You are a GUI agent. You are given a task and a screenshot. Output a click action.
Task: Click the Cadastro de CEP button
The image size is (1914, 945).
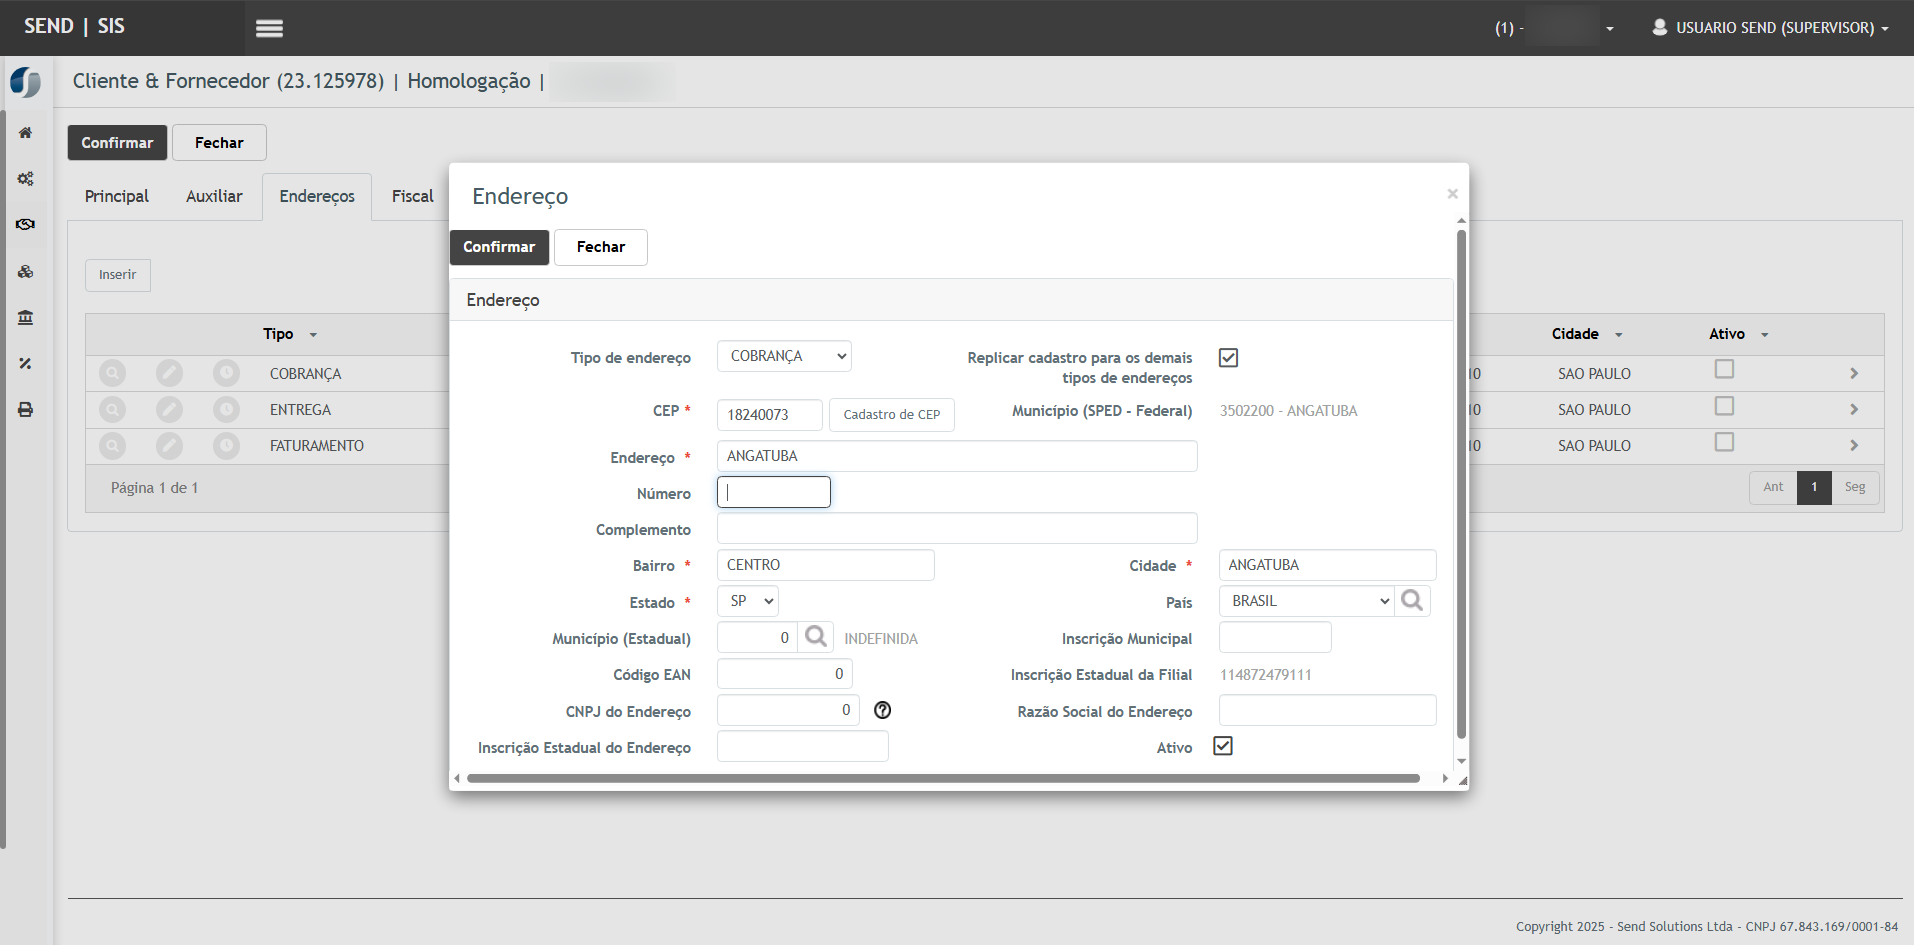pyautogui.click(x=891, y=415)
